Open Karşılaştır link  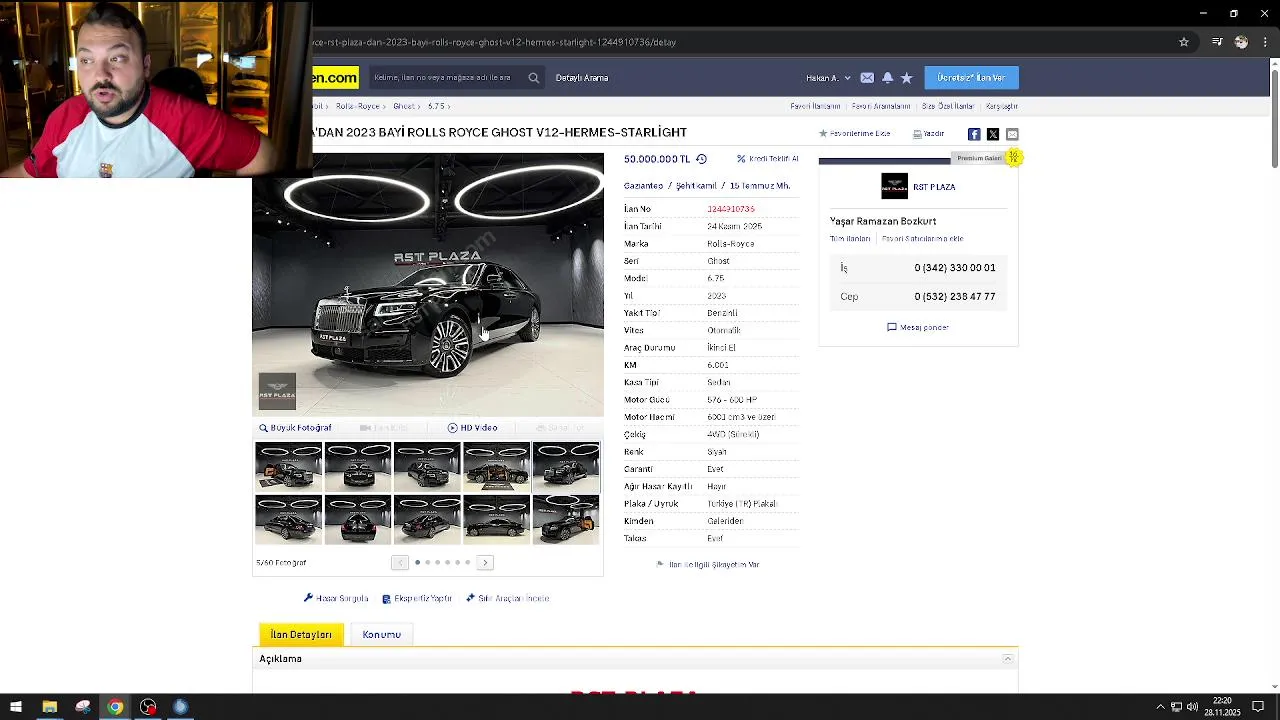[1002, 106]
